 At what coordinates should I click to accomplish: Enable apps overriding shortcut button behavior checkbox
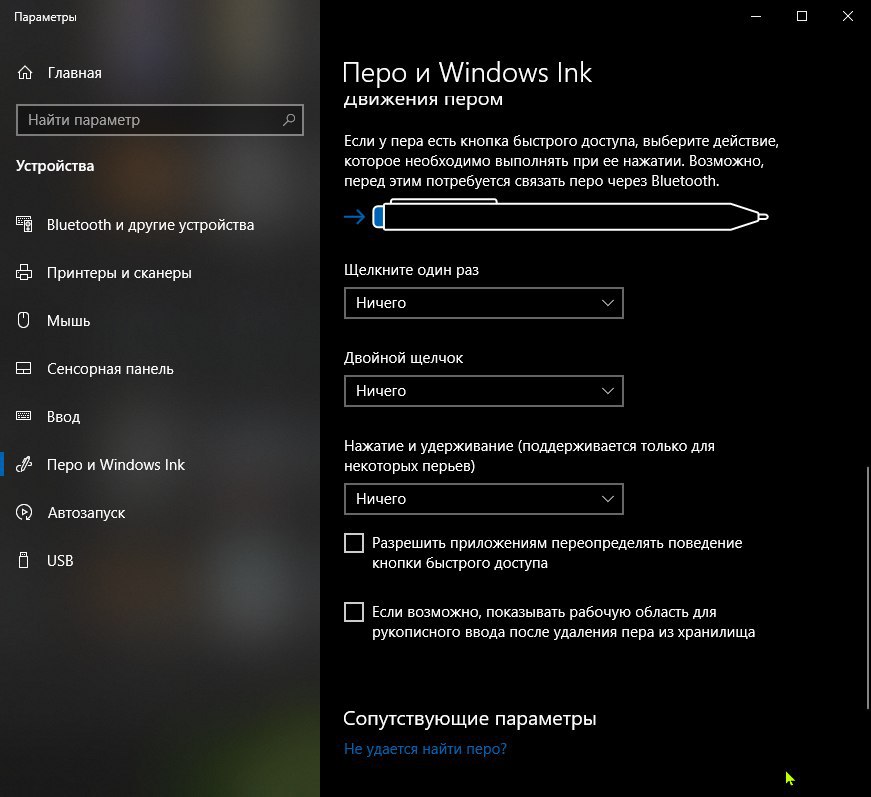point(354,543)
